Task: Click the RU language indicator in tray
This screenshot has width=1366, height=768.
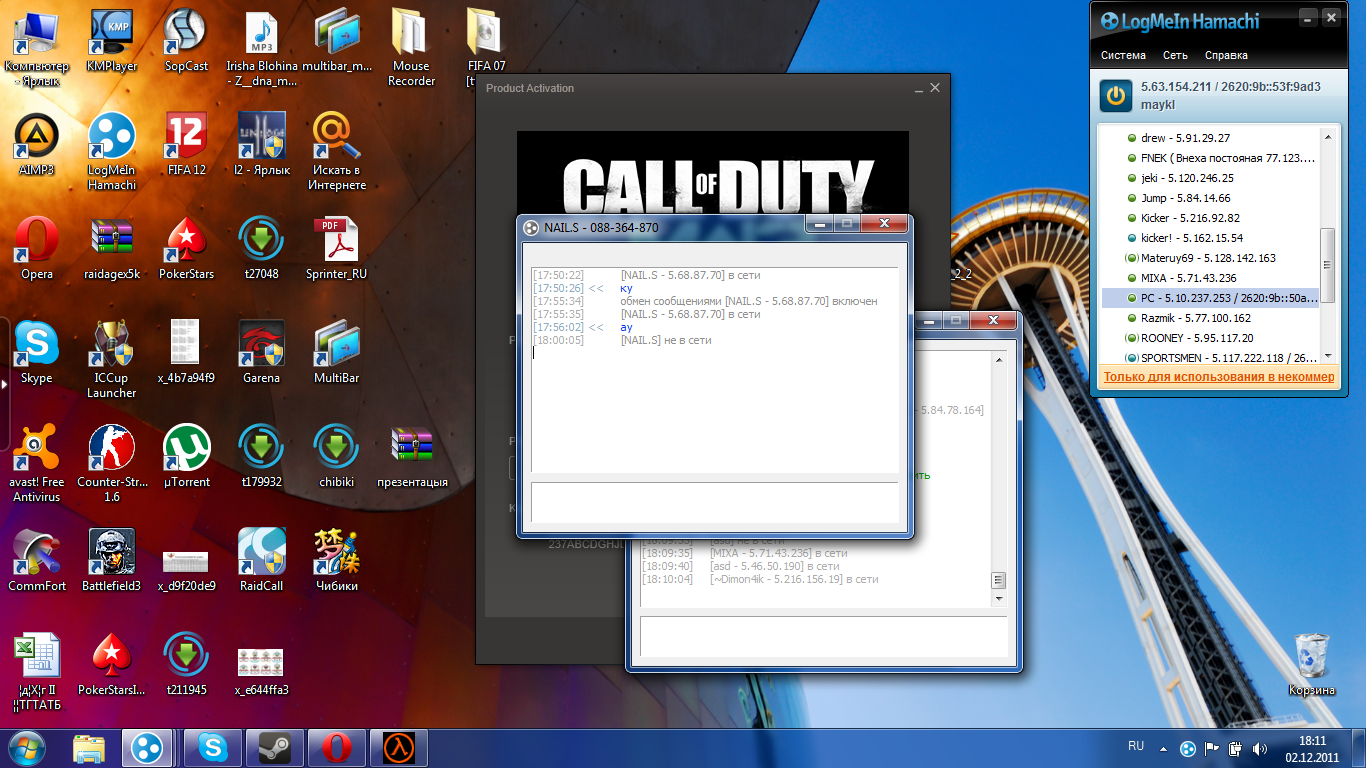Action: 1136,746
